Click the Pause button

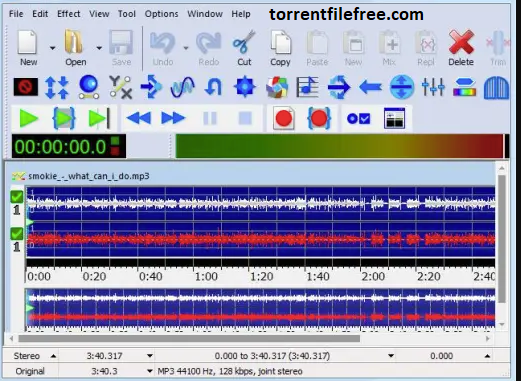coord(210,118)
